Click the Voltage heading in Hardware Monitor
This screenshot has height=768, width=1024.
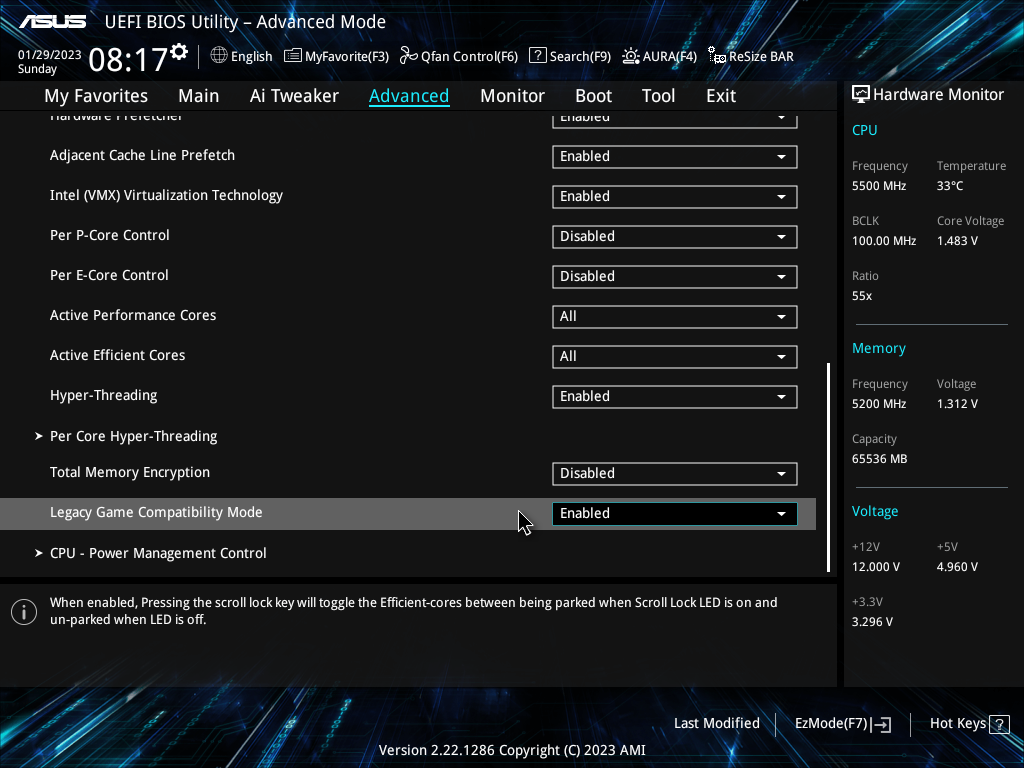coord(875,511)
